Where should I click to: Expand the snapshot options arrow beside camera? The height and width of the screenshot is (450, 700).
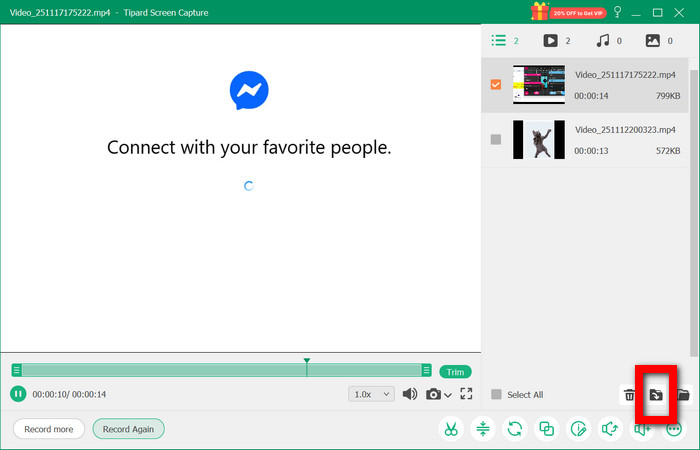(x=448, y=395)
